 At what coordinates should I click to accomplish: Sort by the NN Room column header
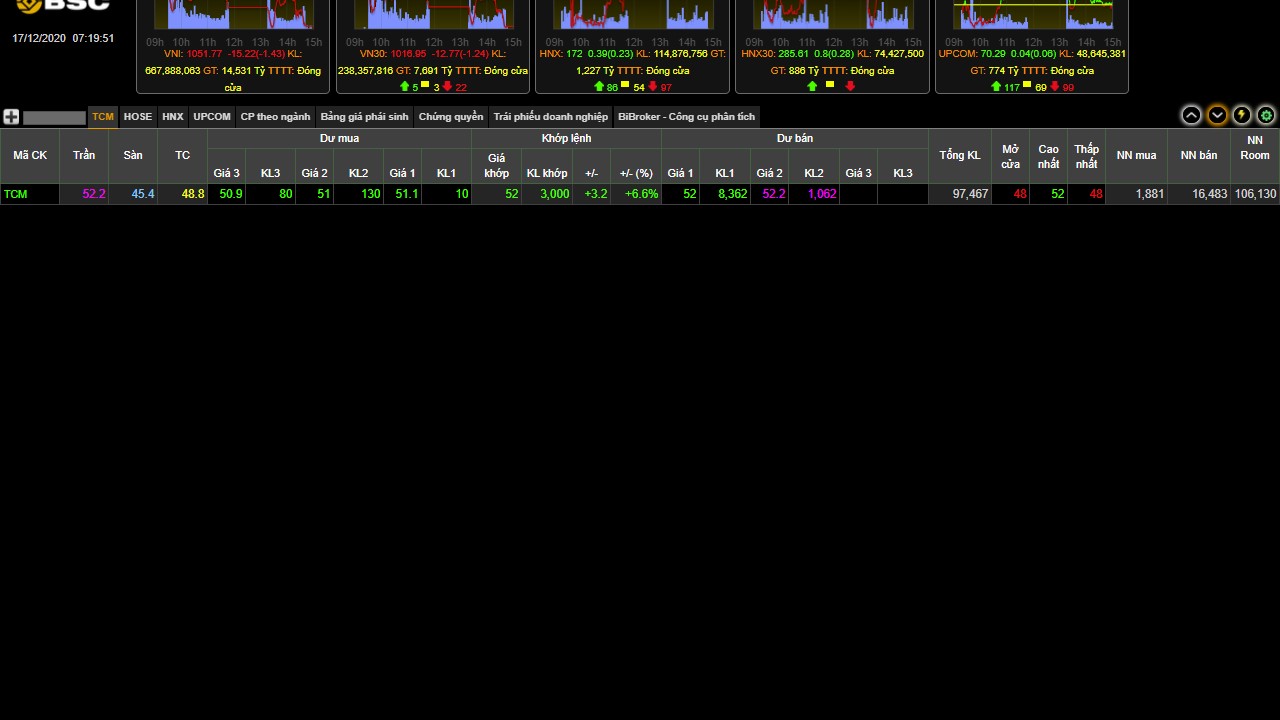coord(1255,156)
